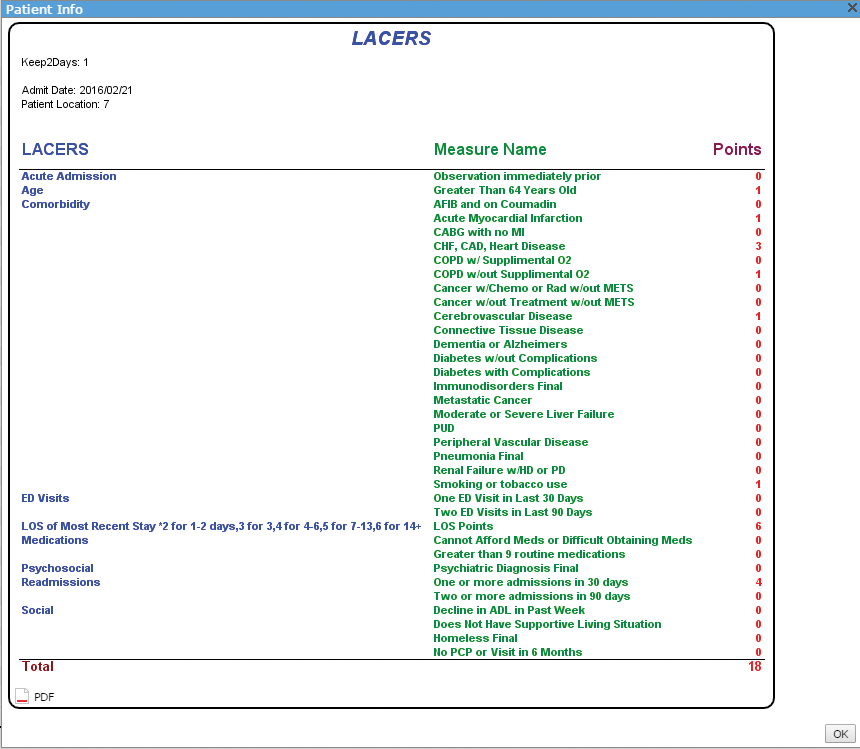This screenshot has height=749, width=860.
Task: Select the Psychiatric Diagnosis Final measure
Action: click(x=505, y=568)
